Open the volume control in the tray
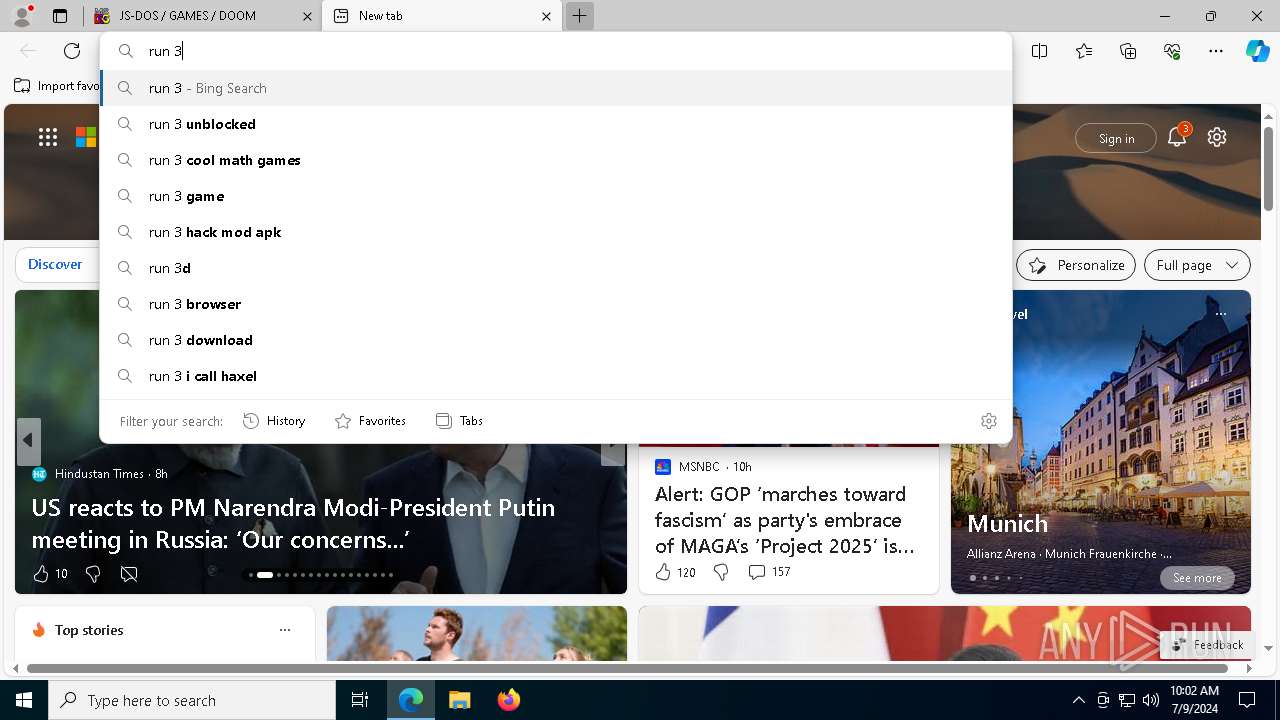Image resolution: width=1280 pixels, height=720 pixels. tap(1150, 700)
